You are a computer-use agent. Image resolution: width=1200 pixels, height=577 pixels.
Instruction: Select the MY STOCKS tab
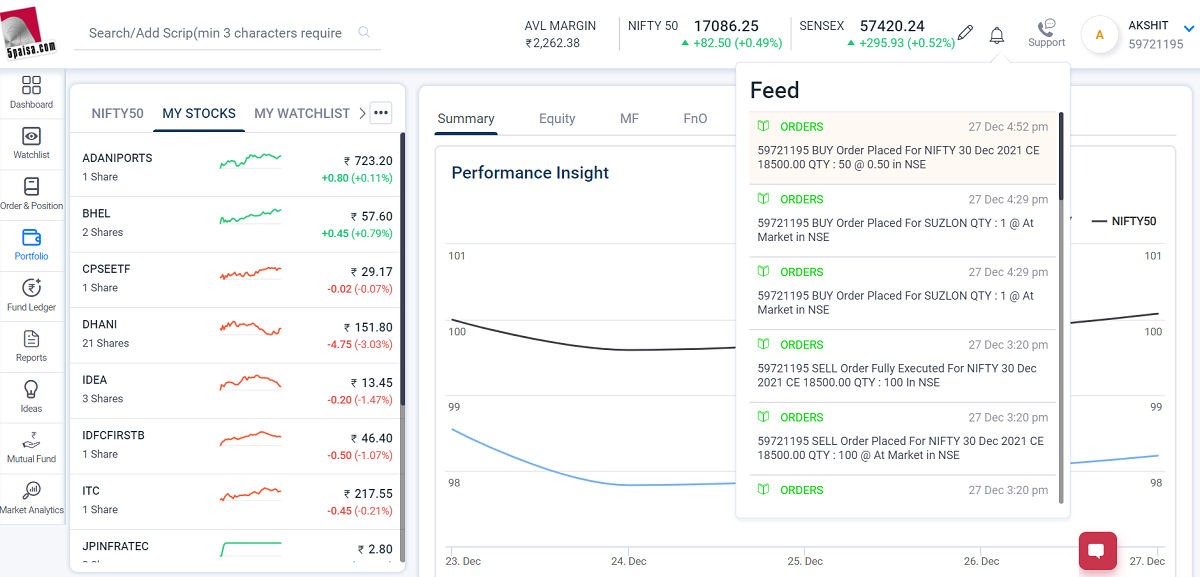coord(199,113)
